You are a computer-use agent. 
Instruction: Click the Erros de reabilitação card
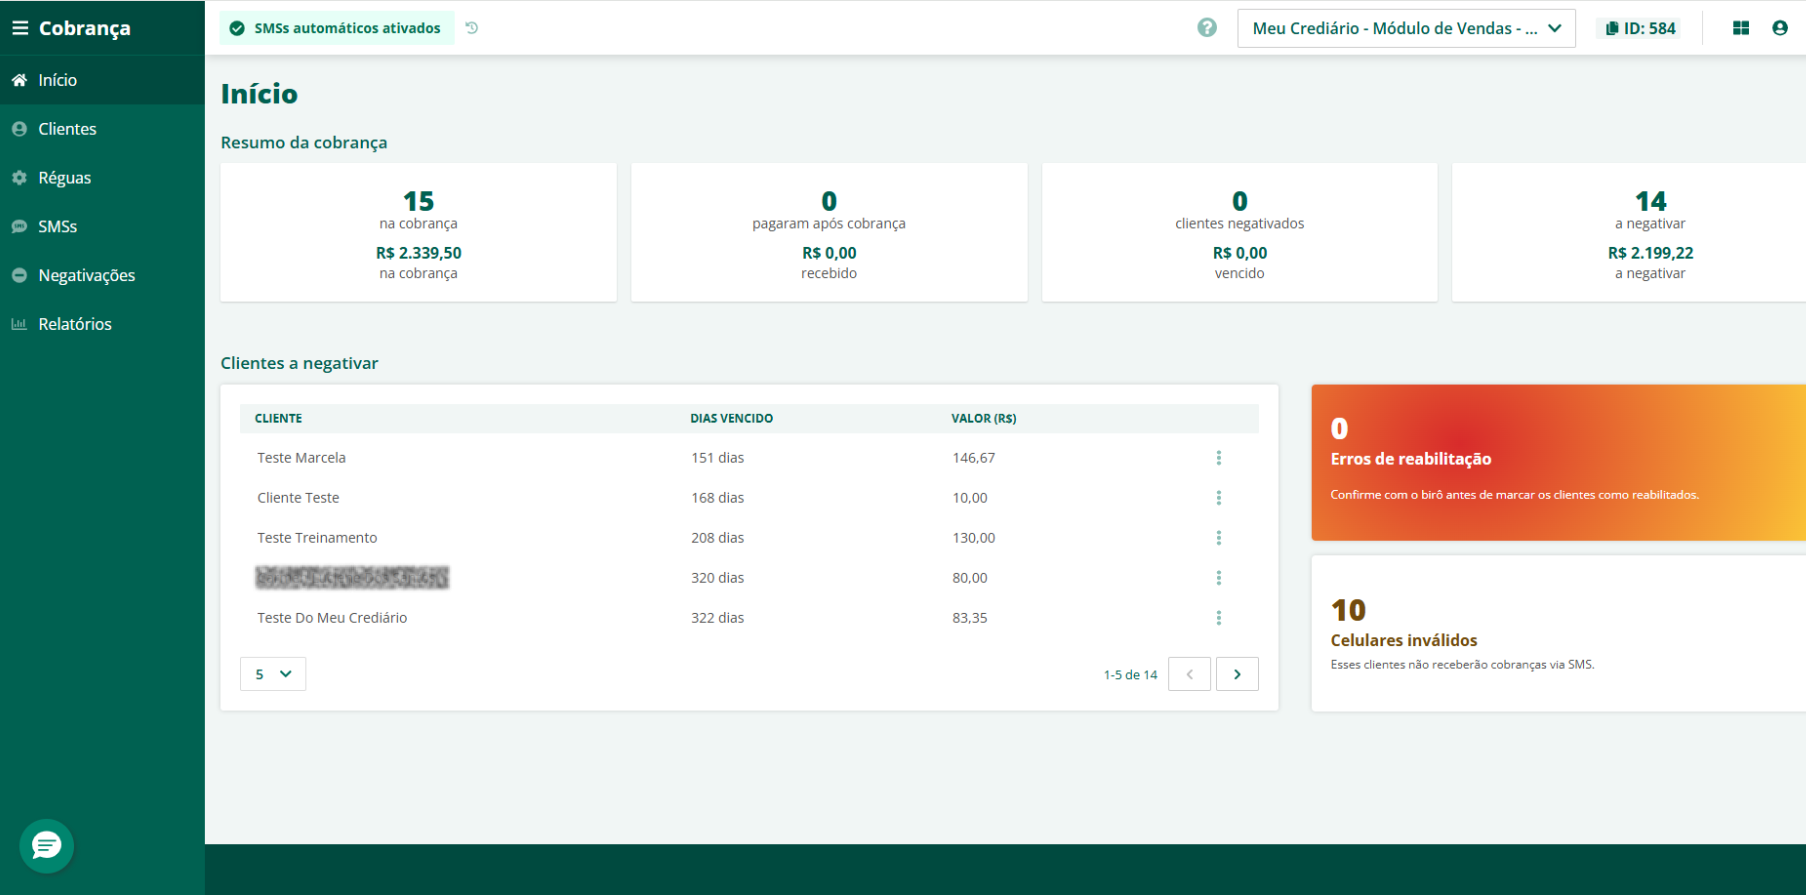(x=1558, y=462)
